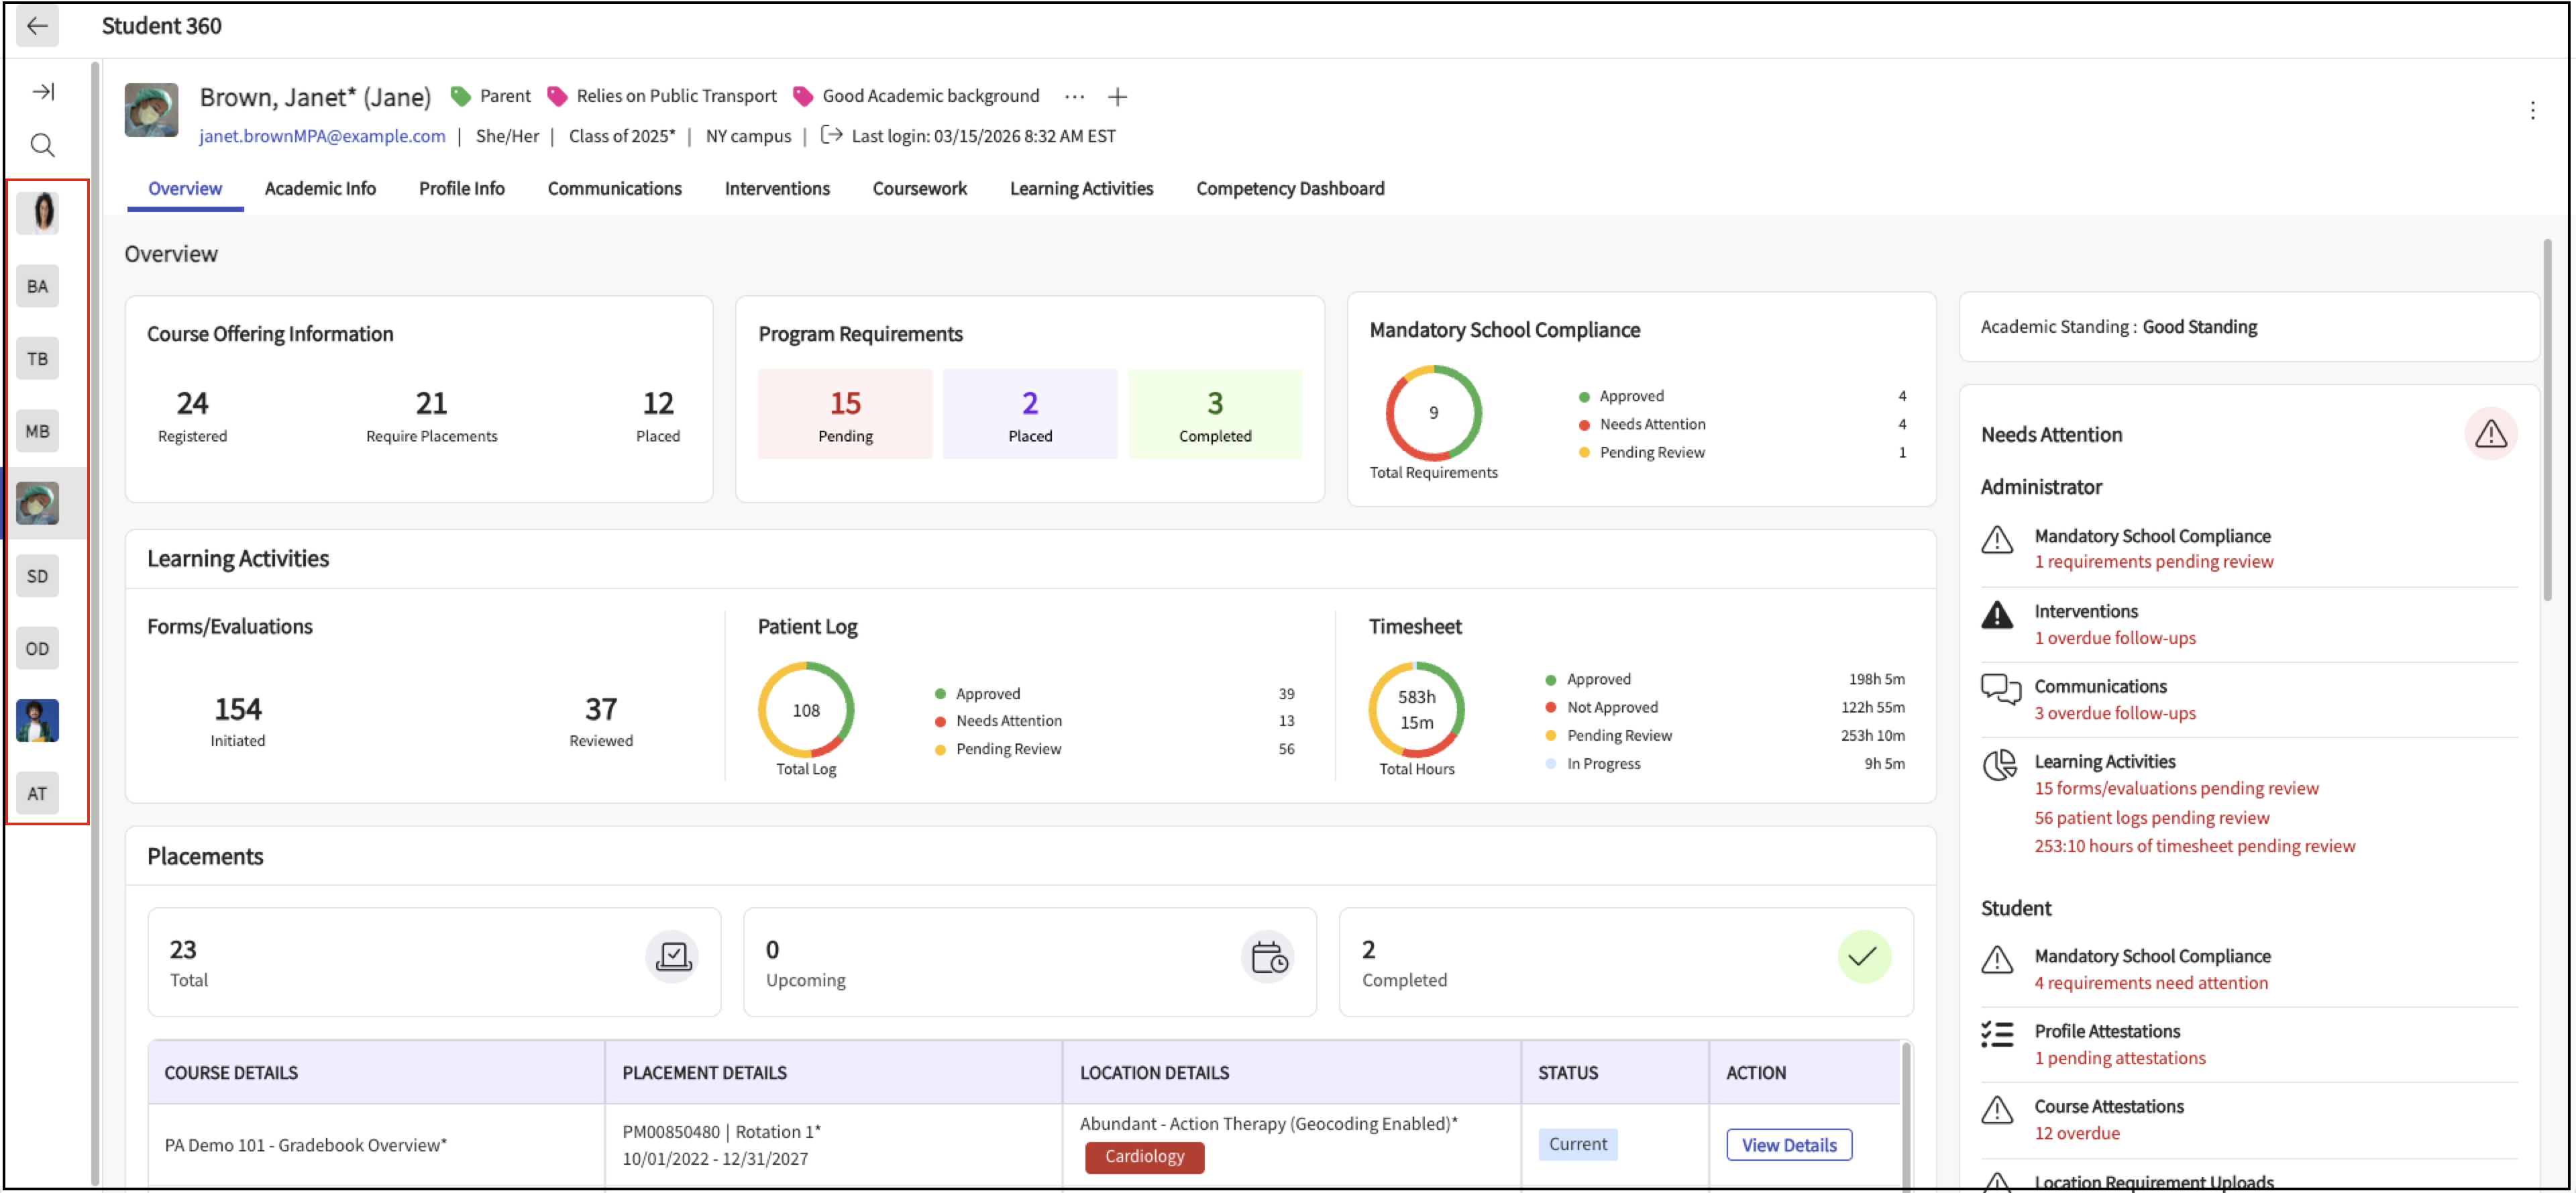Open the student search magnifier icon
The image size is (2576, 1193).
click(x=42, y=146)
